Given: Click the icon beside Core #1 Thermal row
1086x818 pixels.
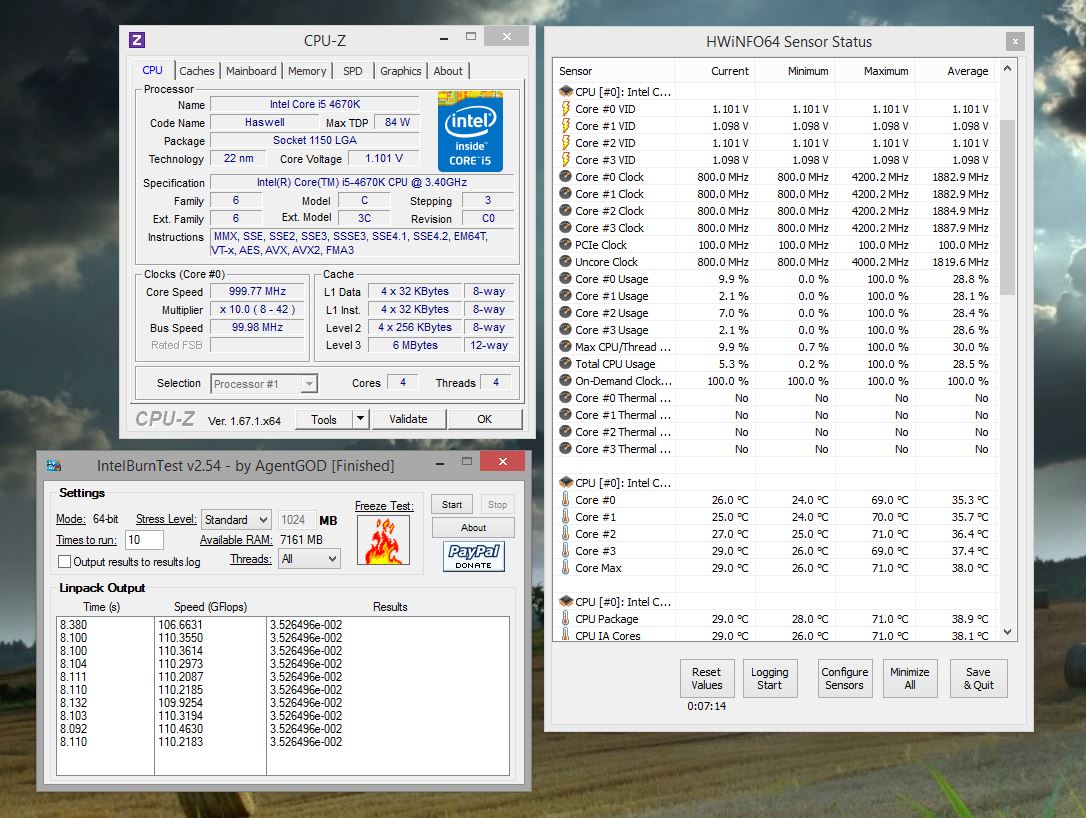Looking at the screenshot, I should (x=565, y=414).
